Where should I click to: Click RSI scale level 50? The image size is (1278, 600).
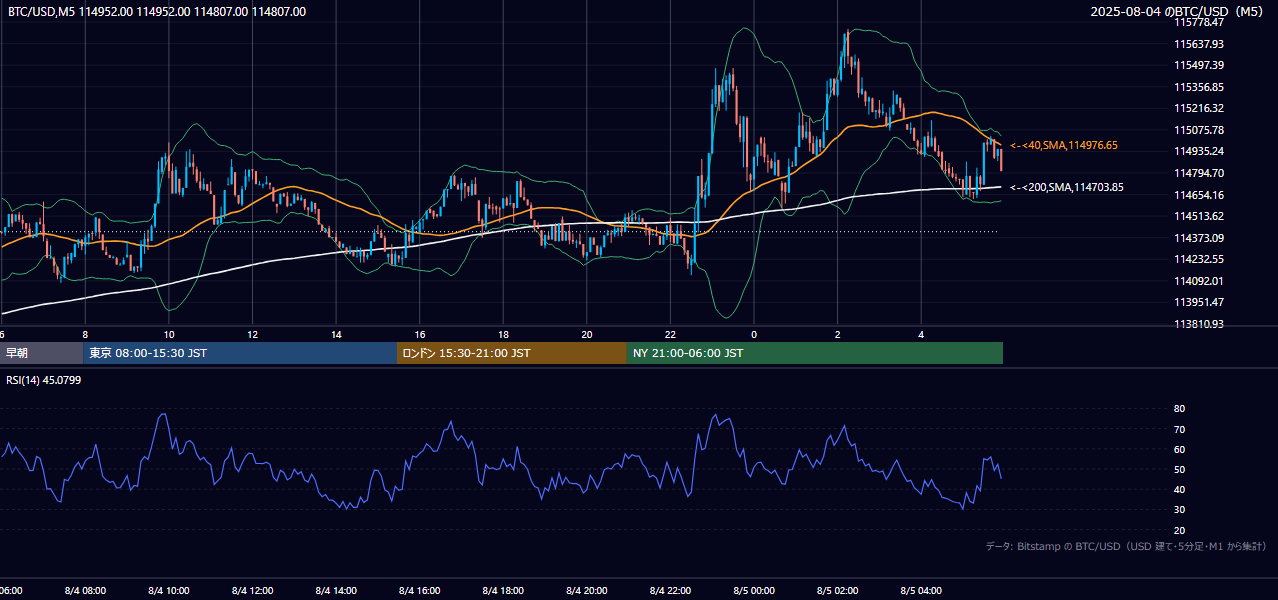pos(1179,469)
